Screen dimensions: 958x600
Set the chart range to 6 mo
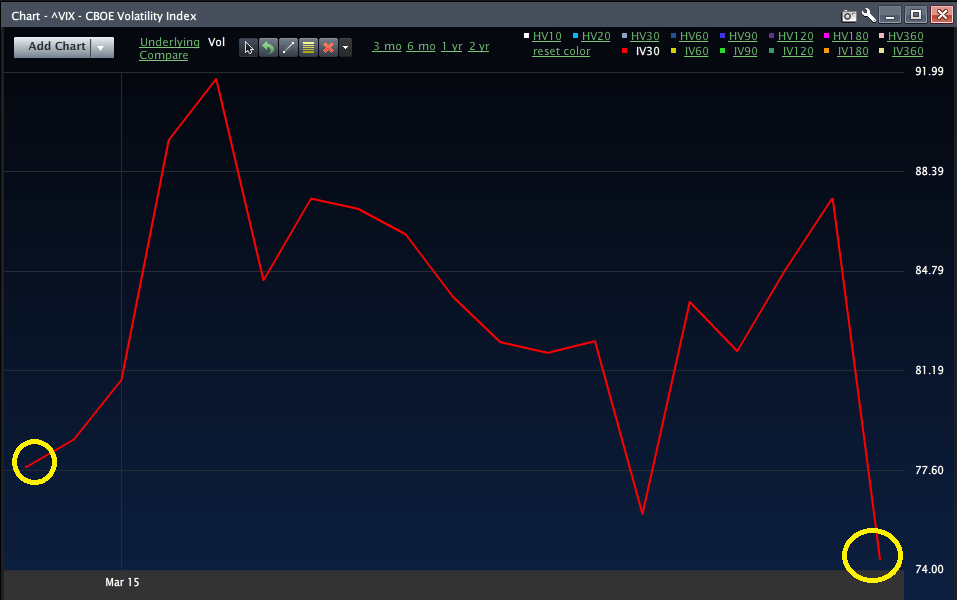click(x=421, y=46)
